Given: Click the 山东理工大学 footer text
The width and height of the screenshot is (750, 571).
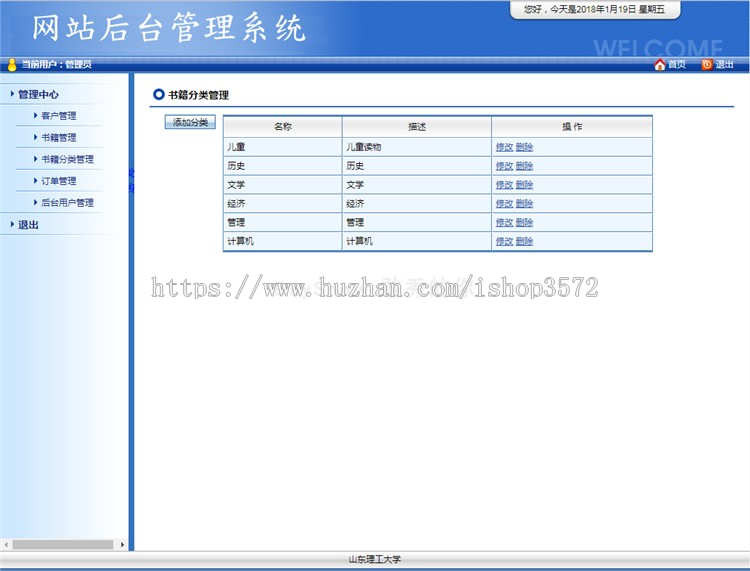Looking at the screenshot, I should click(x=375, y=559).
